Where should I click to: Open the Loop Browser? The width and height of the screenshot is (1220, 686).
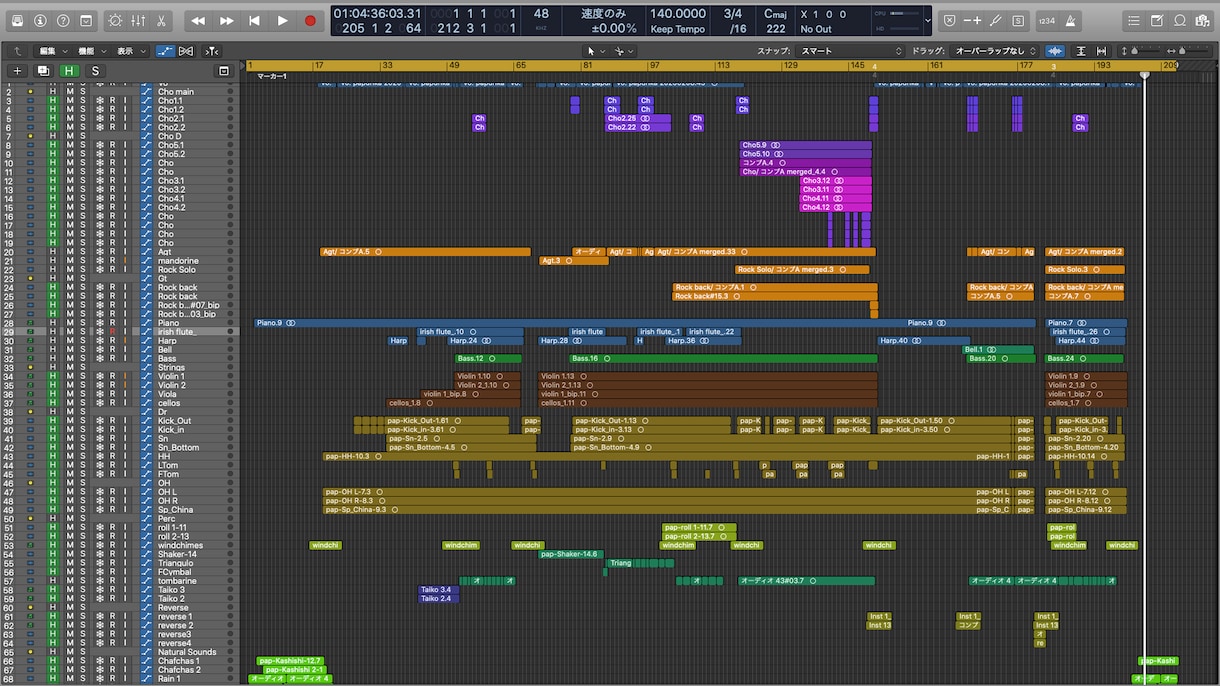coord(1180,20)
